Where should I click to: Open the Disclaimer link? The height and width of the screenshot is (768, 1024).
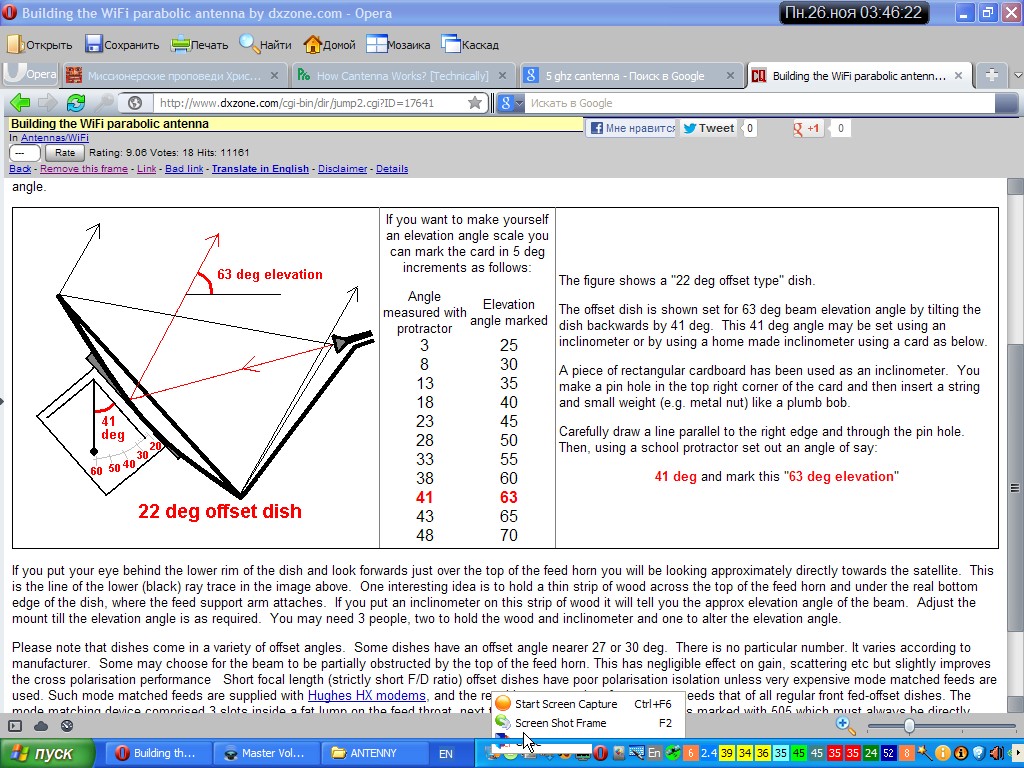pos(342,168)
